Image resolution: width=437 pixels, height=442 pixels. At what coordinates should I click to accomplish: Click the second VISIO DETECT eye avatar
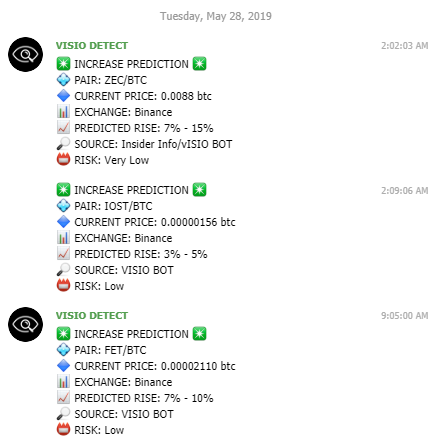[x=25, y=324]
